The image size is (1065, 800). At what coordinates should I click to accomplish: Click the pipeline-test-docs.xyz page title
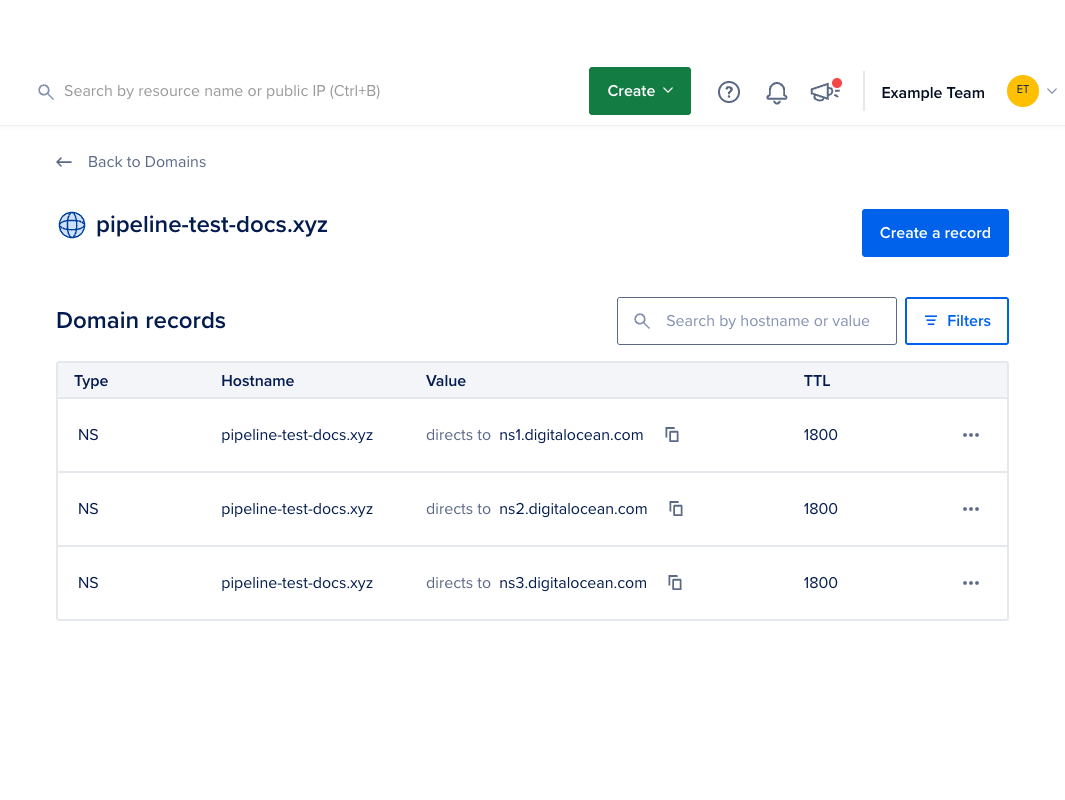[212, 225]
